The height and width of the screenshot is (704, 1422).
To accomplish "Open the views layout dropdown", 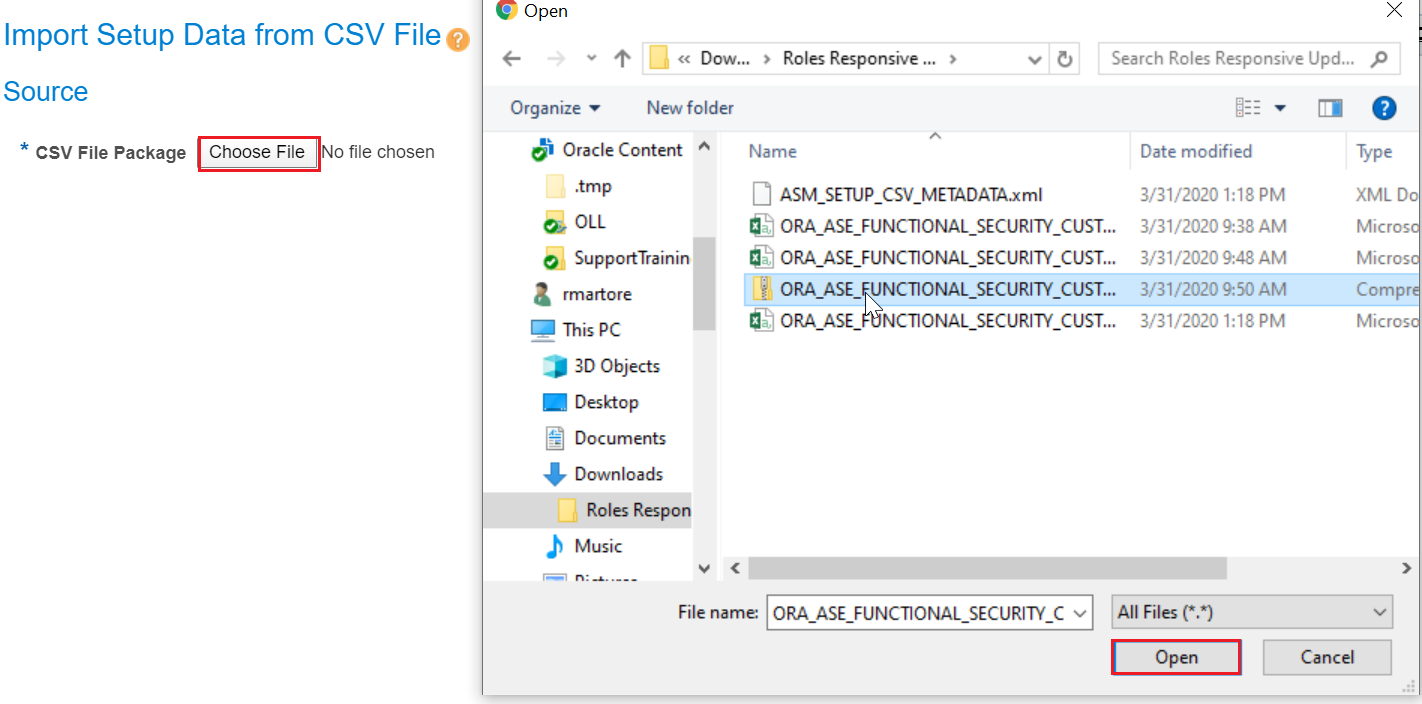I will pyautogui.click(x=1281, y=107).
